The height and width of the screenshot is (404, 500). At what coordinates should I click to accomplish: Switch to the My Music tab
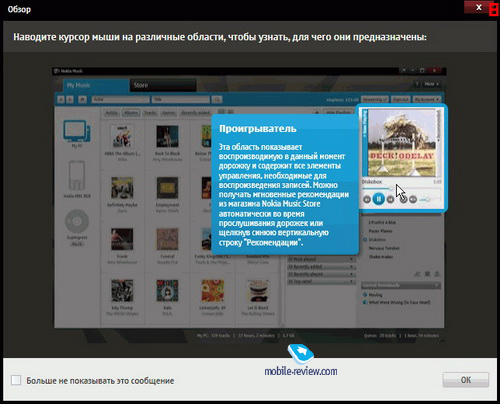click(96, 85)
